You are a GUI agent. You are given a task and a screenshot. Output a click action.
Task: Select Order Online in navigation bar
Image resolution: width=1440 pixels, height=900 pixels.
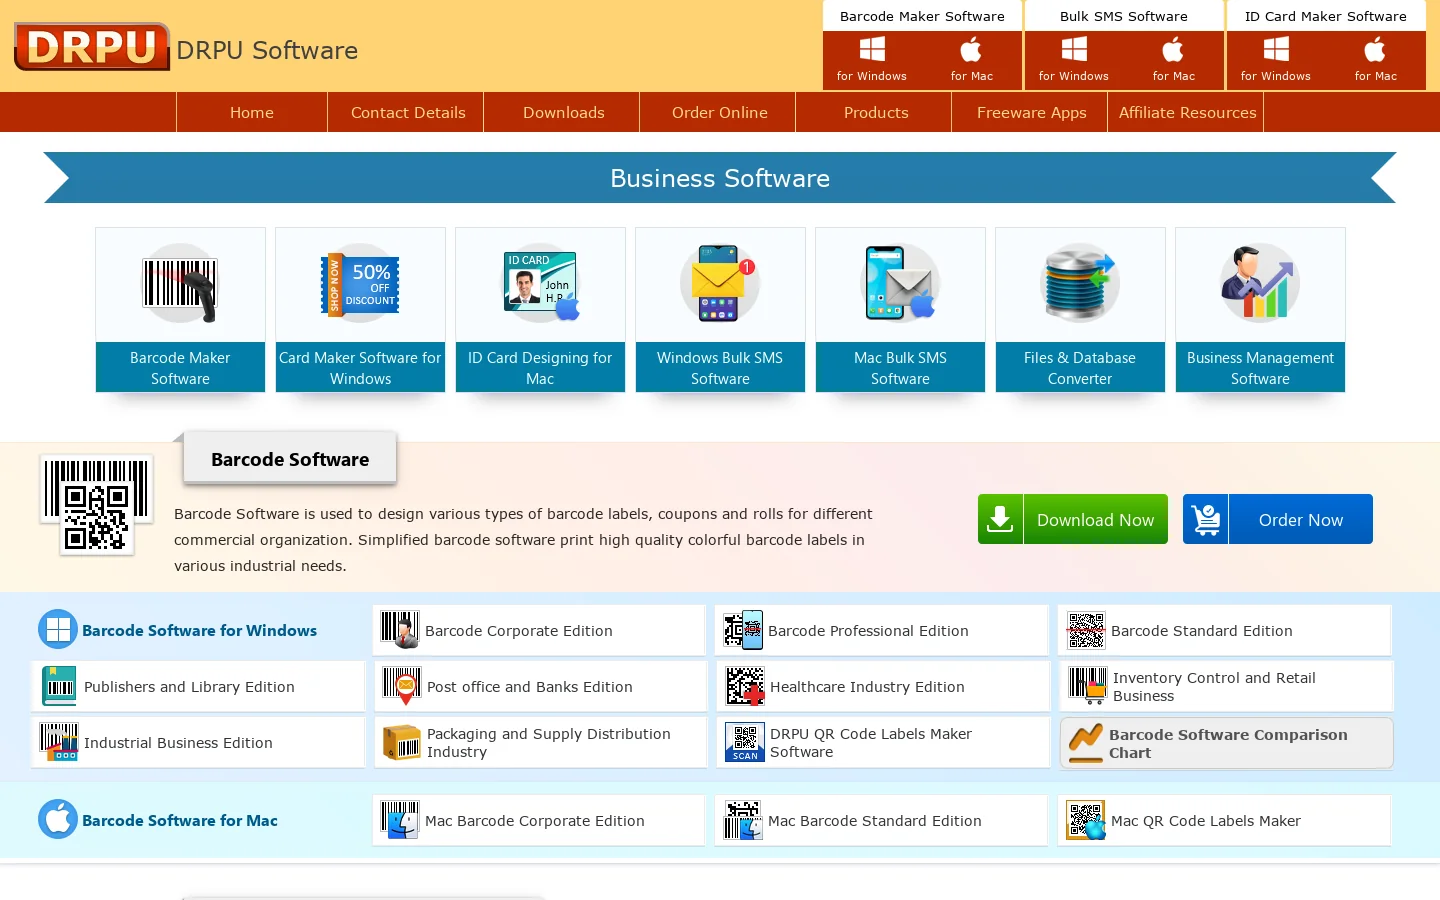coord(720,112)
